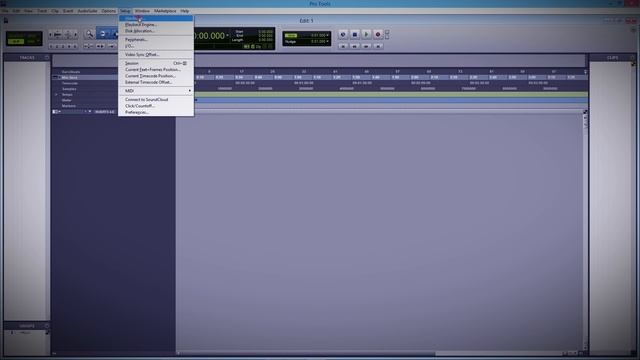Select the Bars|Beats ruler label
Image resolution: width=640 pixels, height=360 pixels.
[71, 72]
